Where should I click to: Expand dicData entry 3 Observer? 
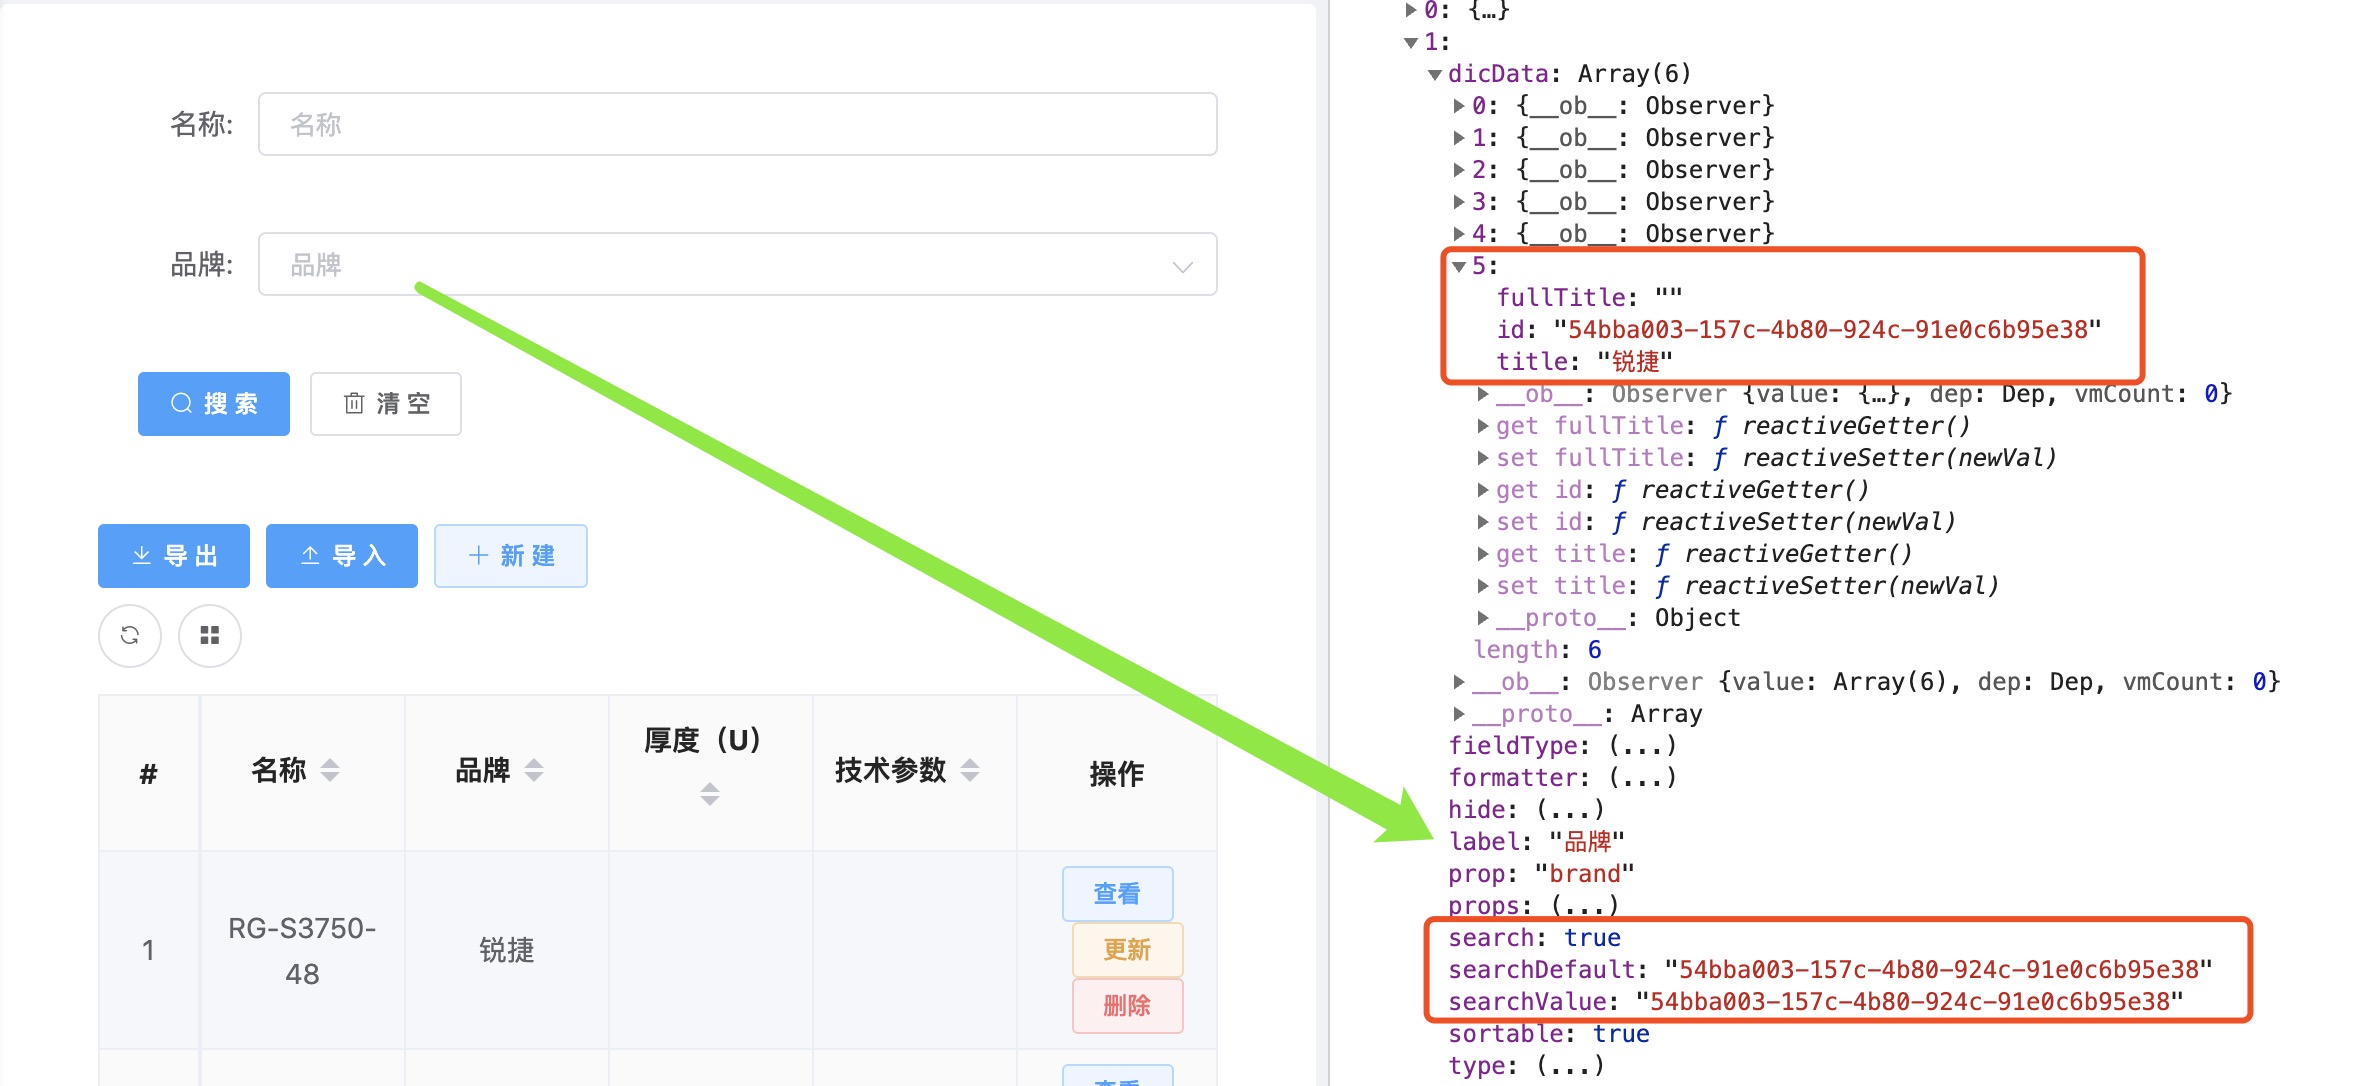(1459, 202)
